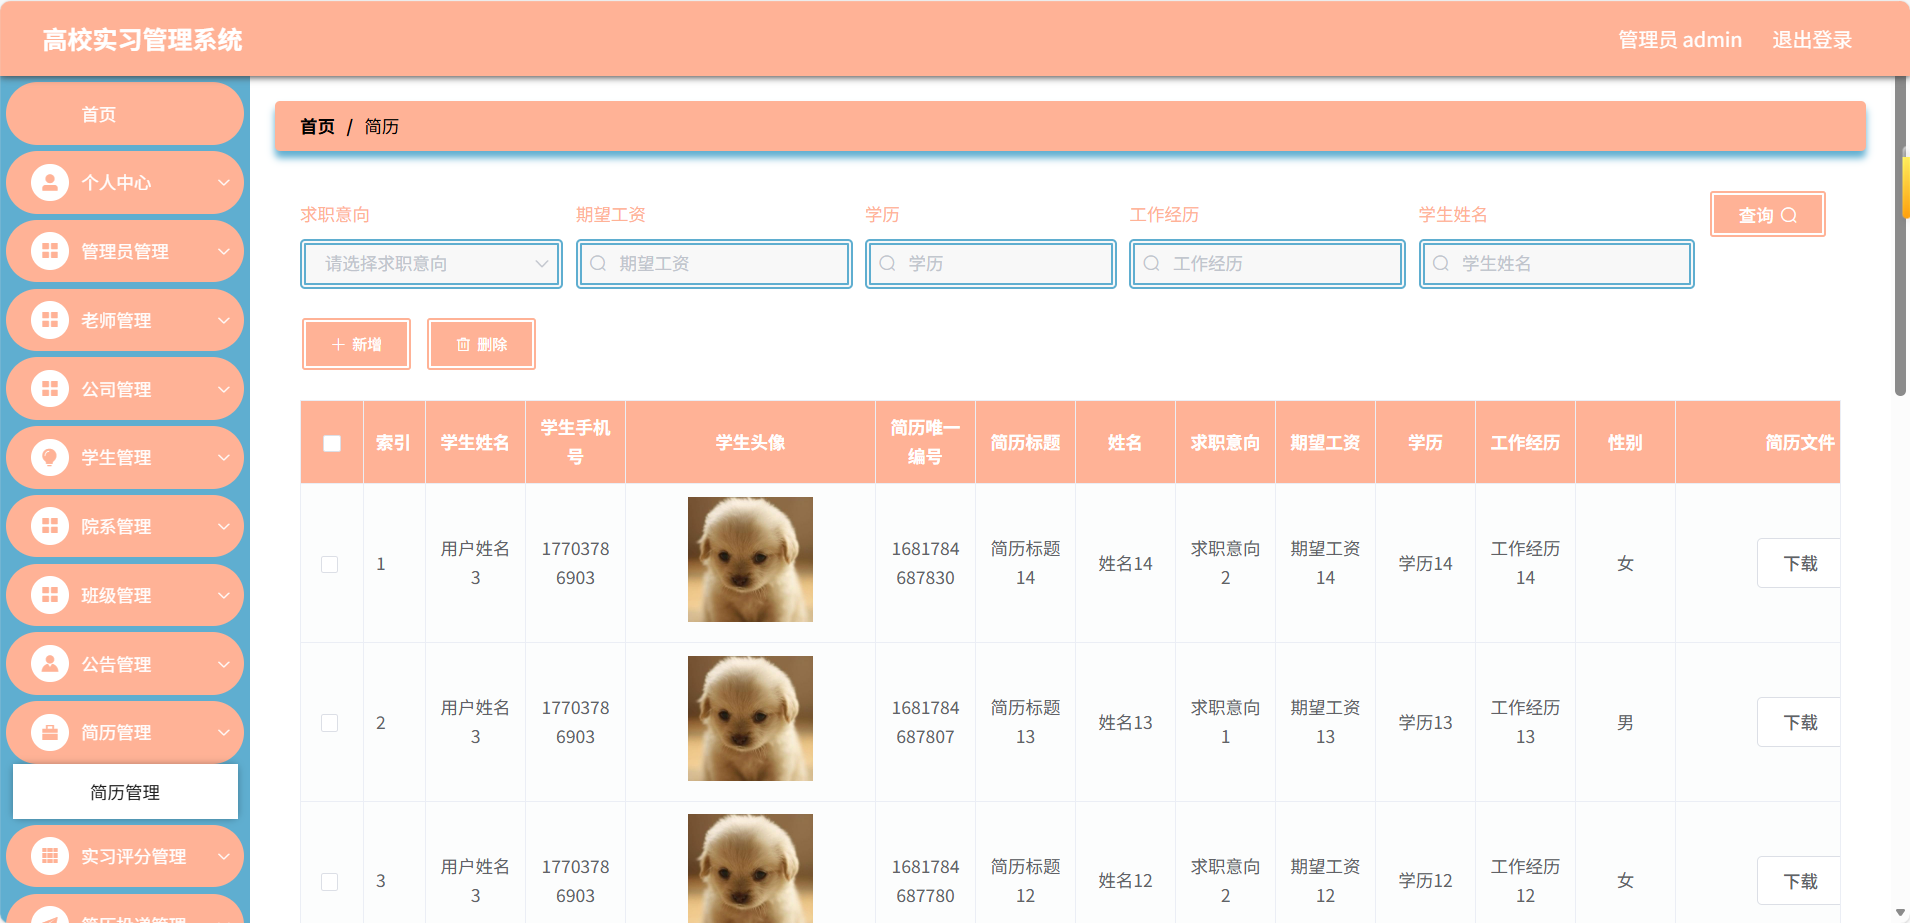
Task: Collapse 简历管理 menu chevron
Action: tap(224, 732)
